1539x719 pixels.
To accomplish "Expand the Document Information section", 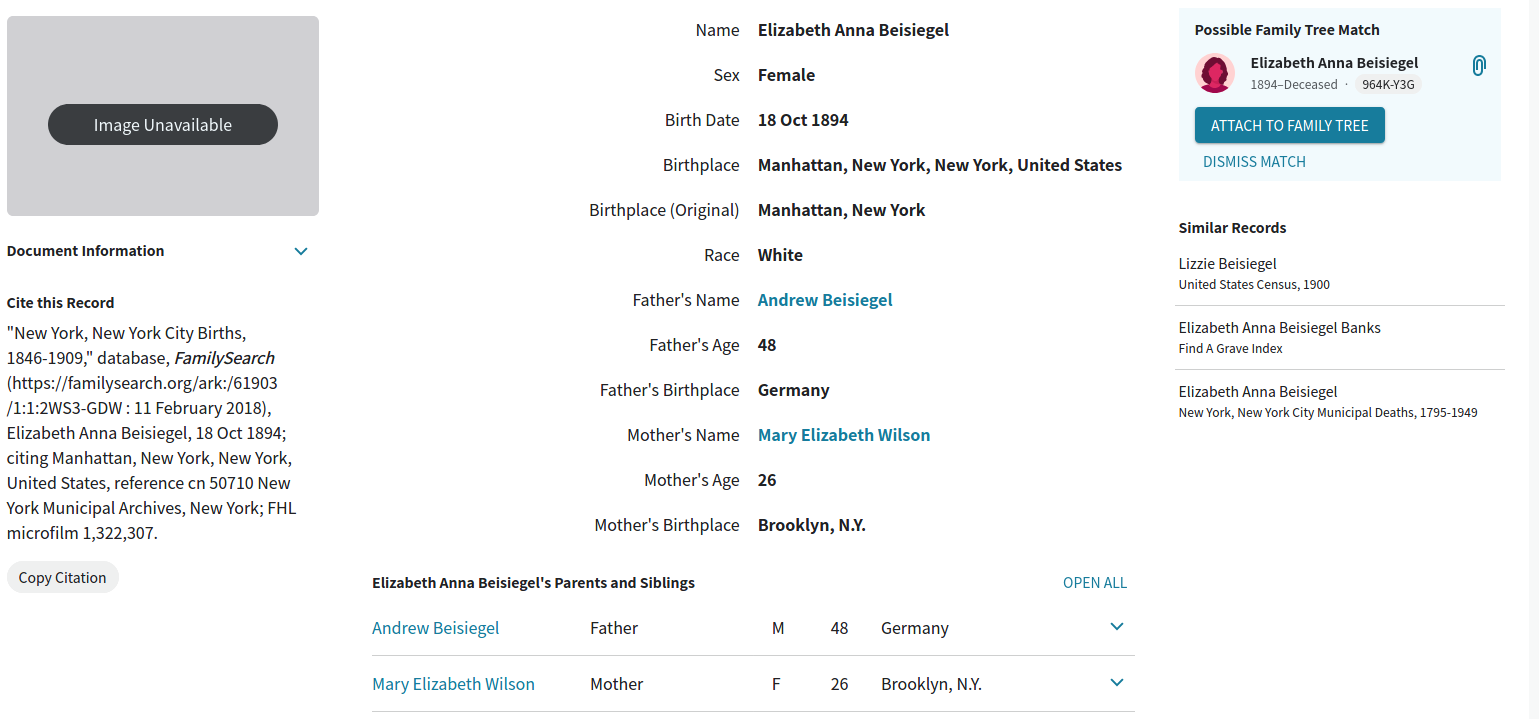I will tap(301, 251).
